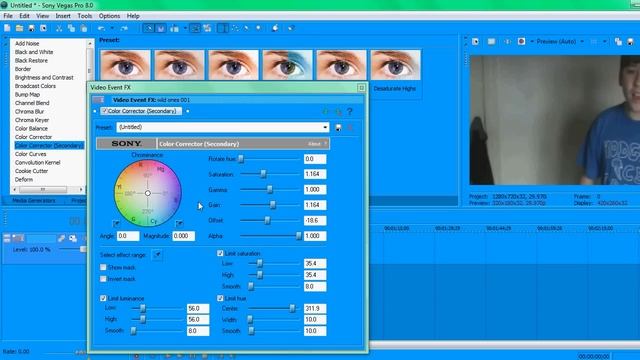This screenshot has height=360, width=640.
Task: Open Project Video Properties icon in preview
Action: (x=475, y=42)
